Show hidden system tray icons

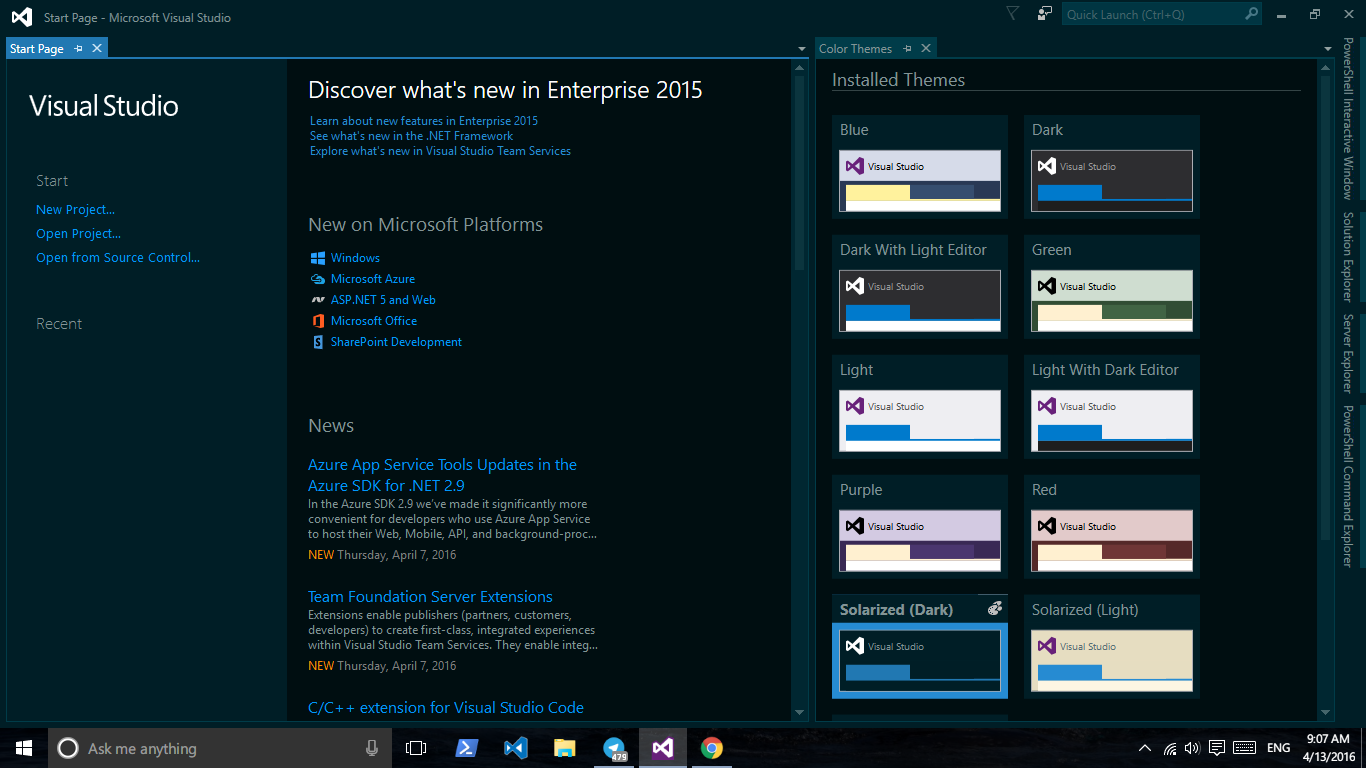tap(1144, 748)
